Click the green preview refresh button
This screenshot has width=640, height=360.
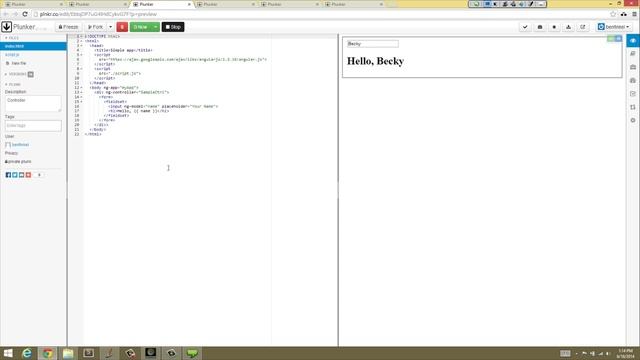click(x=611, y=38)
